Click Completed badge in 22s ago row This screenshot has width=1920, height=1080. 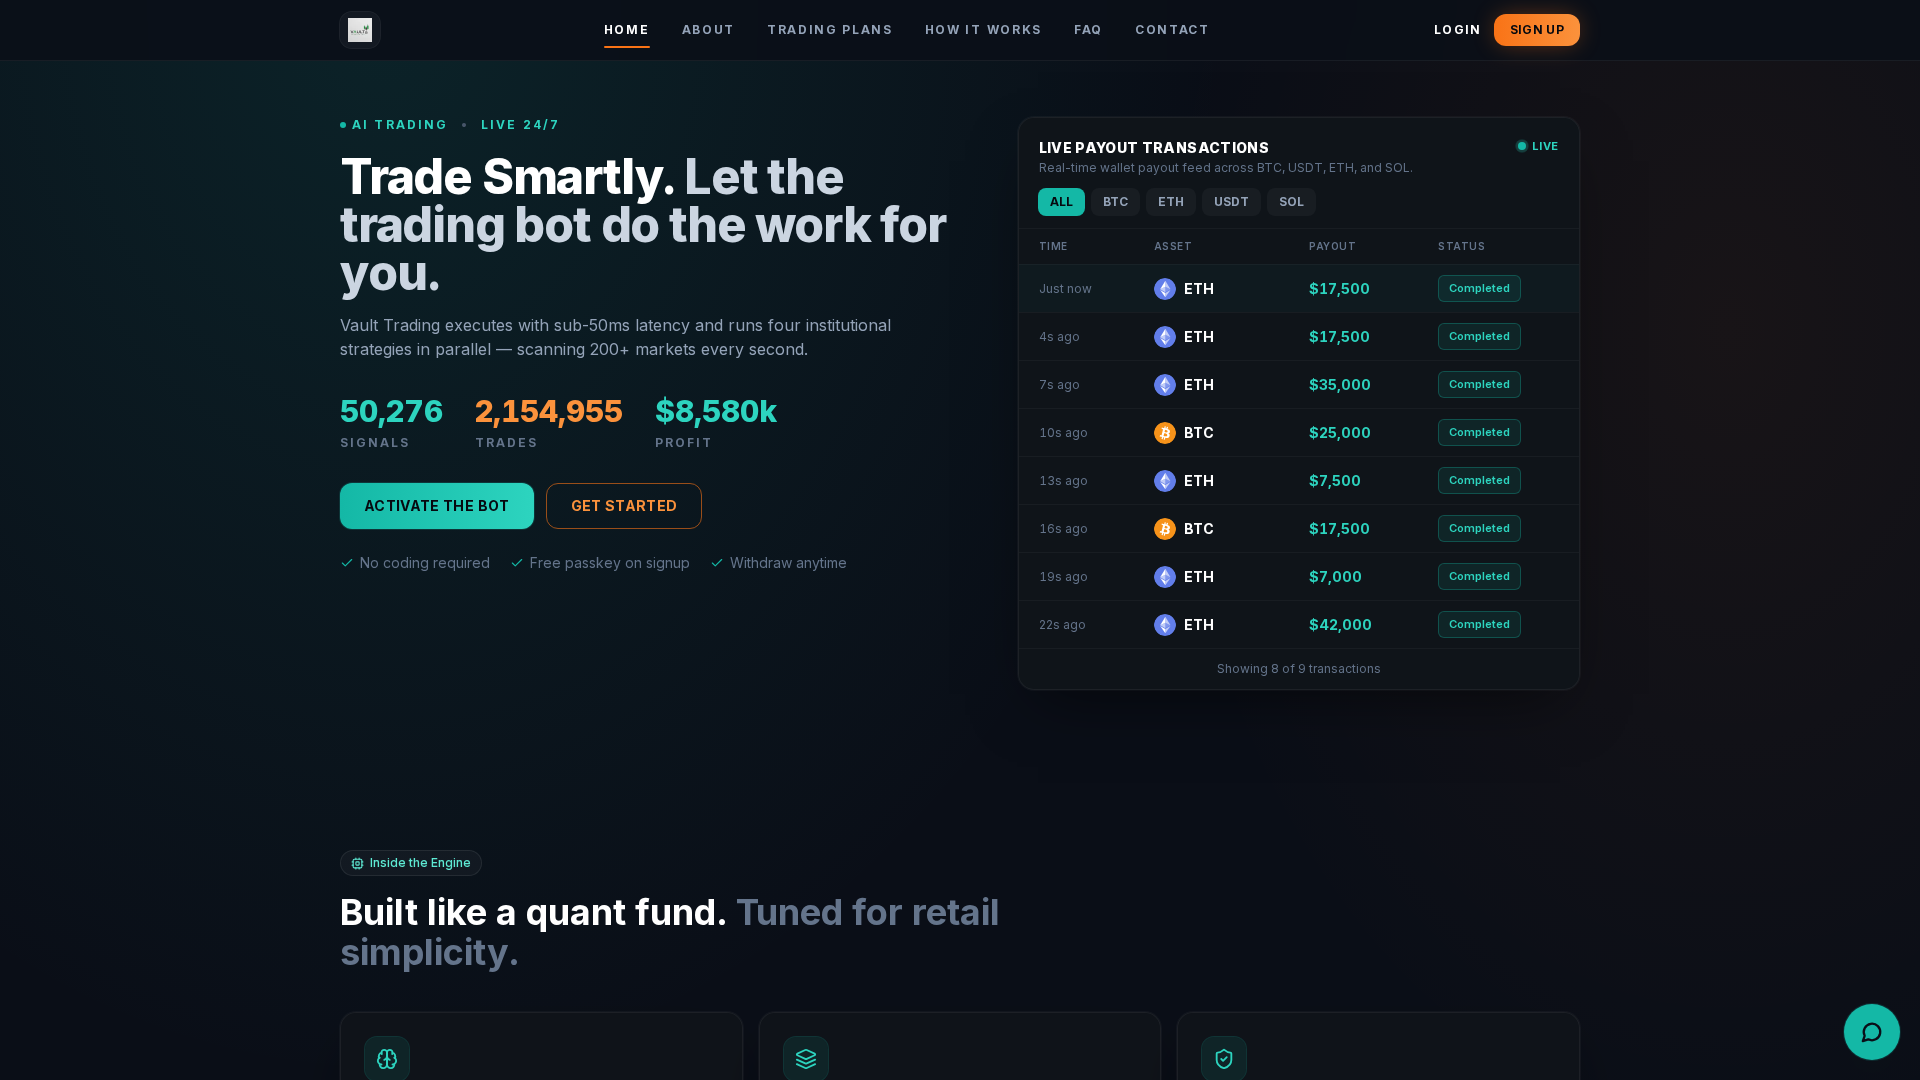[1479, 625]
